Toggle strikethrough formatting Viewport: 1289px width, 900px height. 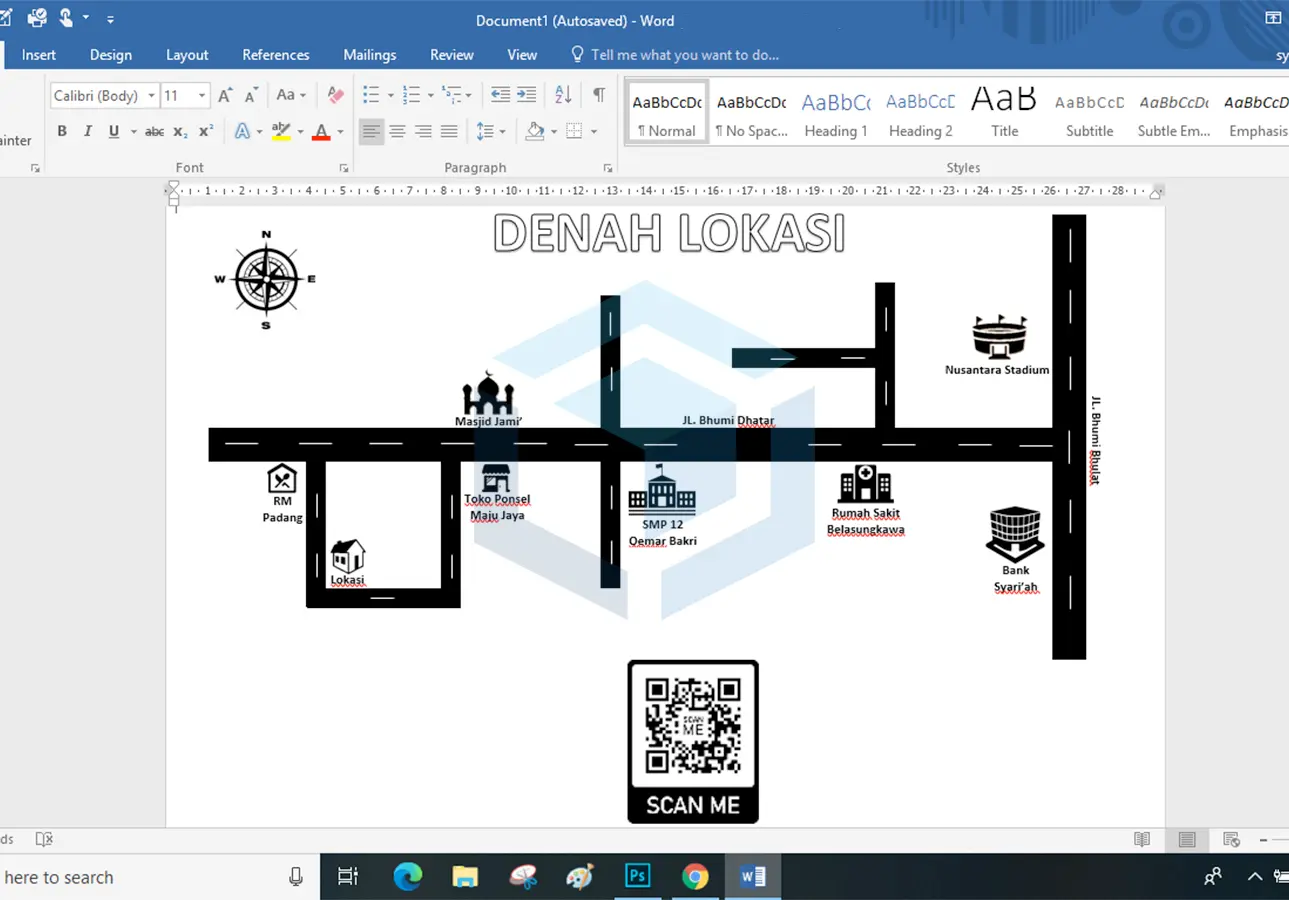coord(154,131)
